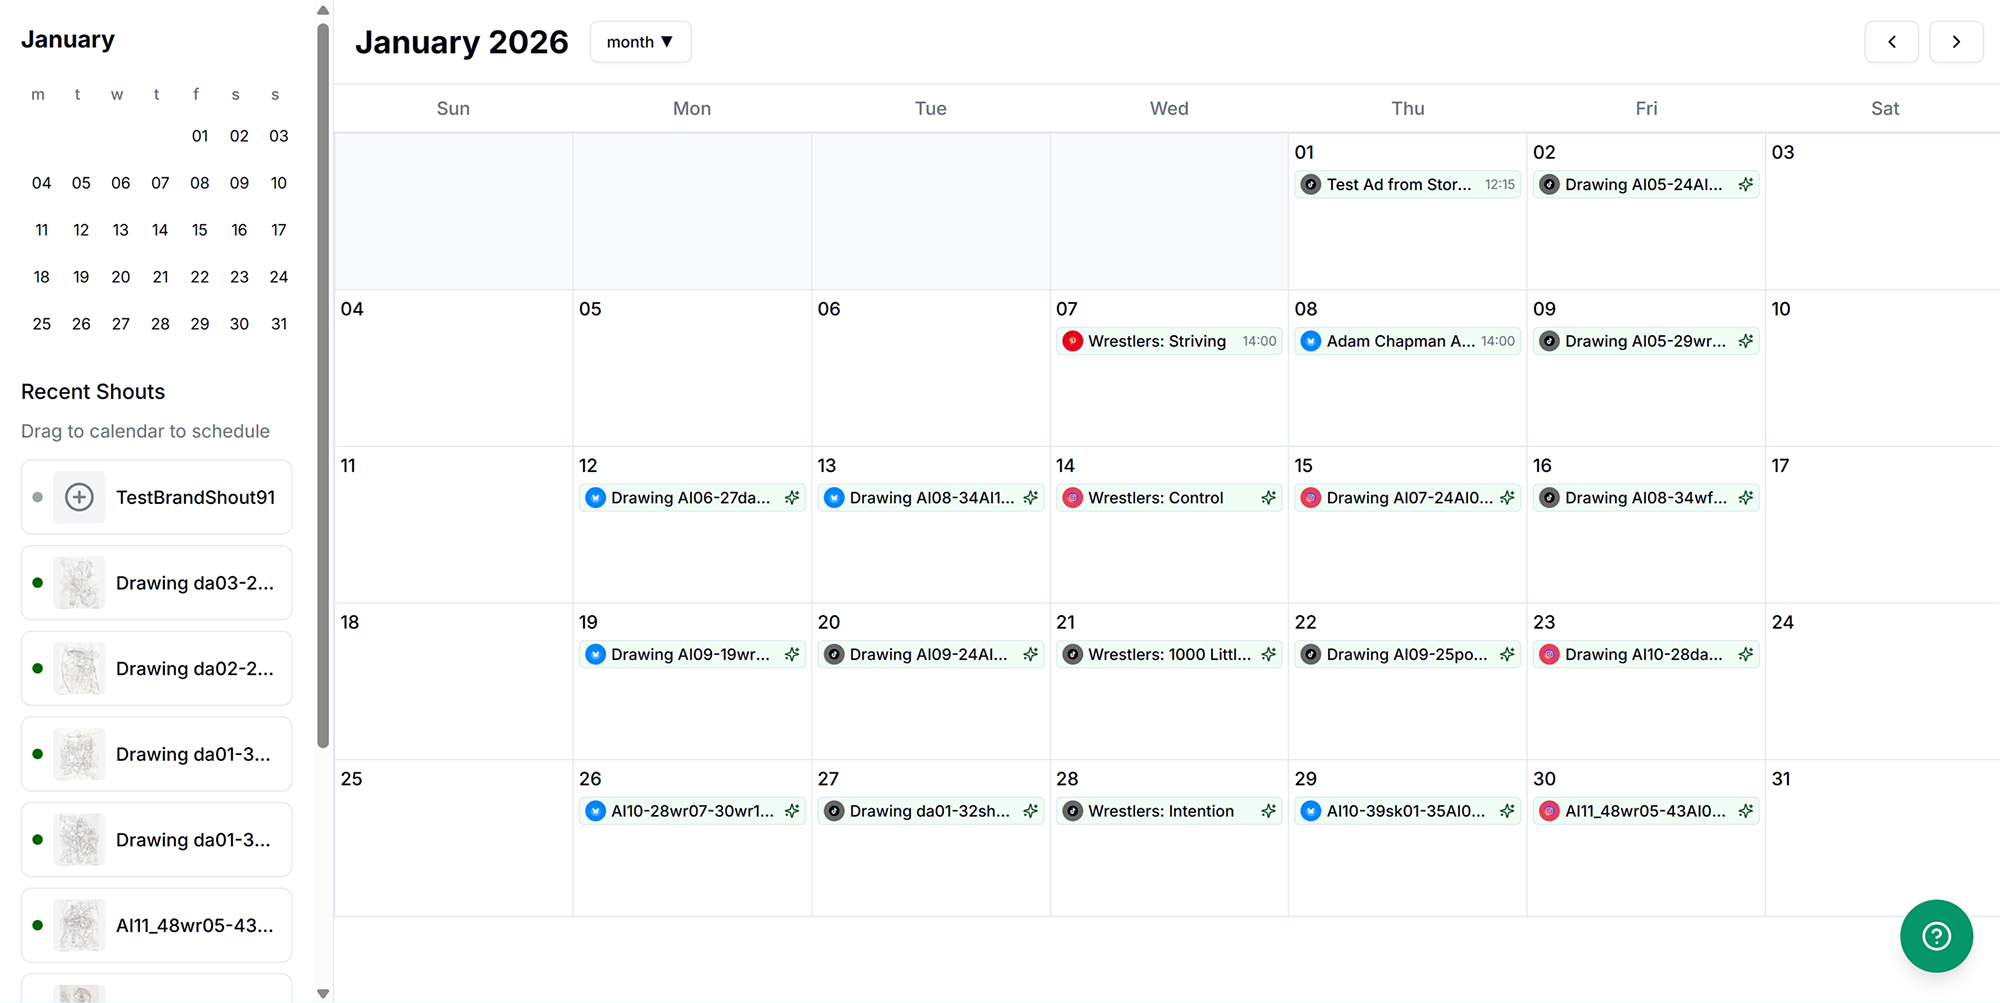Click sparkle icon on Drawing AI09-24AI event
The height and width of the screenshot is (1003, 2000).
pos(1031,654)
